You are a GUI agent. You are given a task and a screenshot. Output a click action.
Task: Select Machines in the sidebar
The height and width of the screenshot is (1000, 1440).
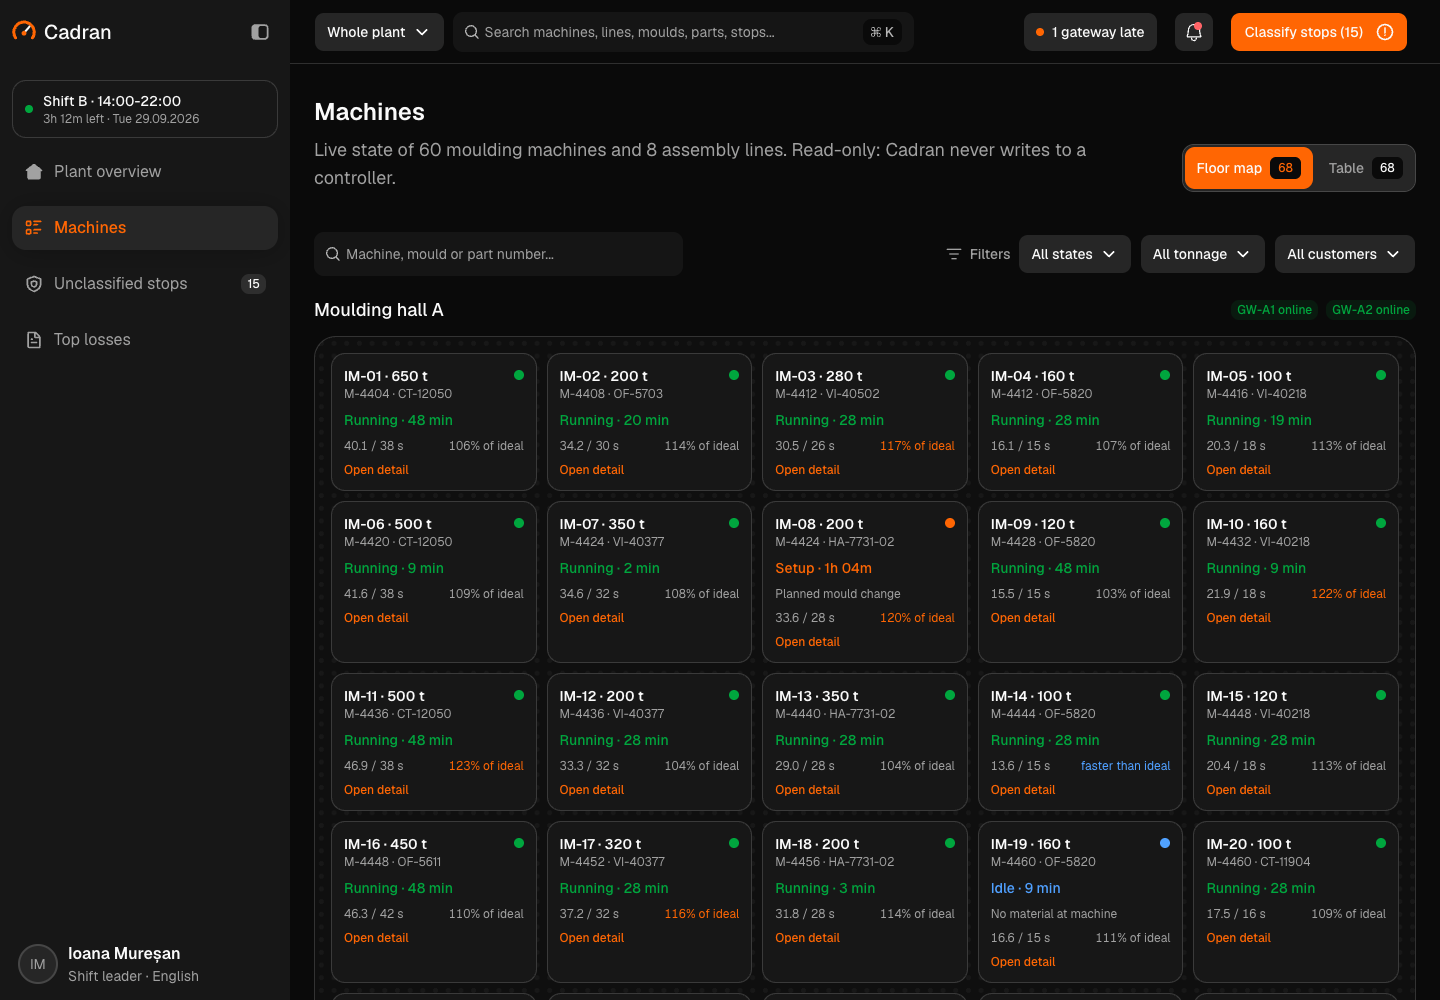145,228
